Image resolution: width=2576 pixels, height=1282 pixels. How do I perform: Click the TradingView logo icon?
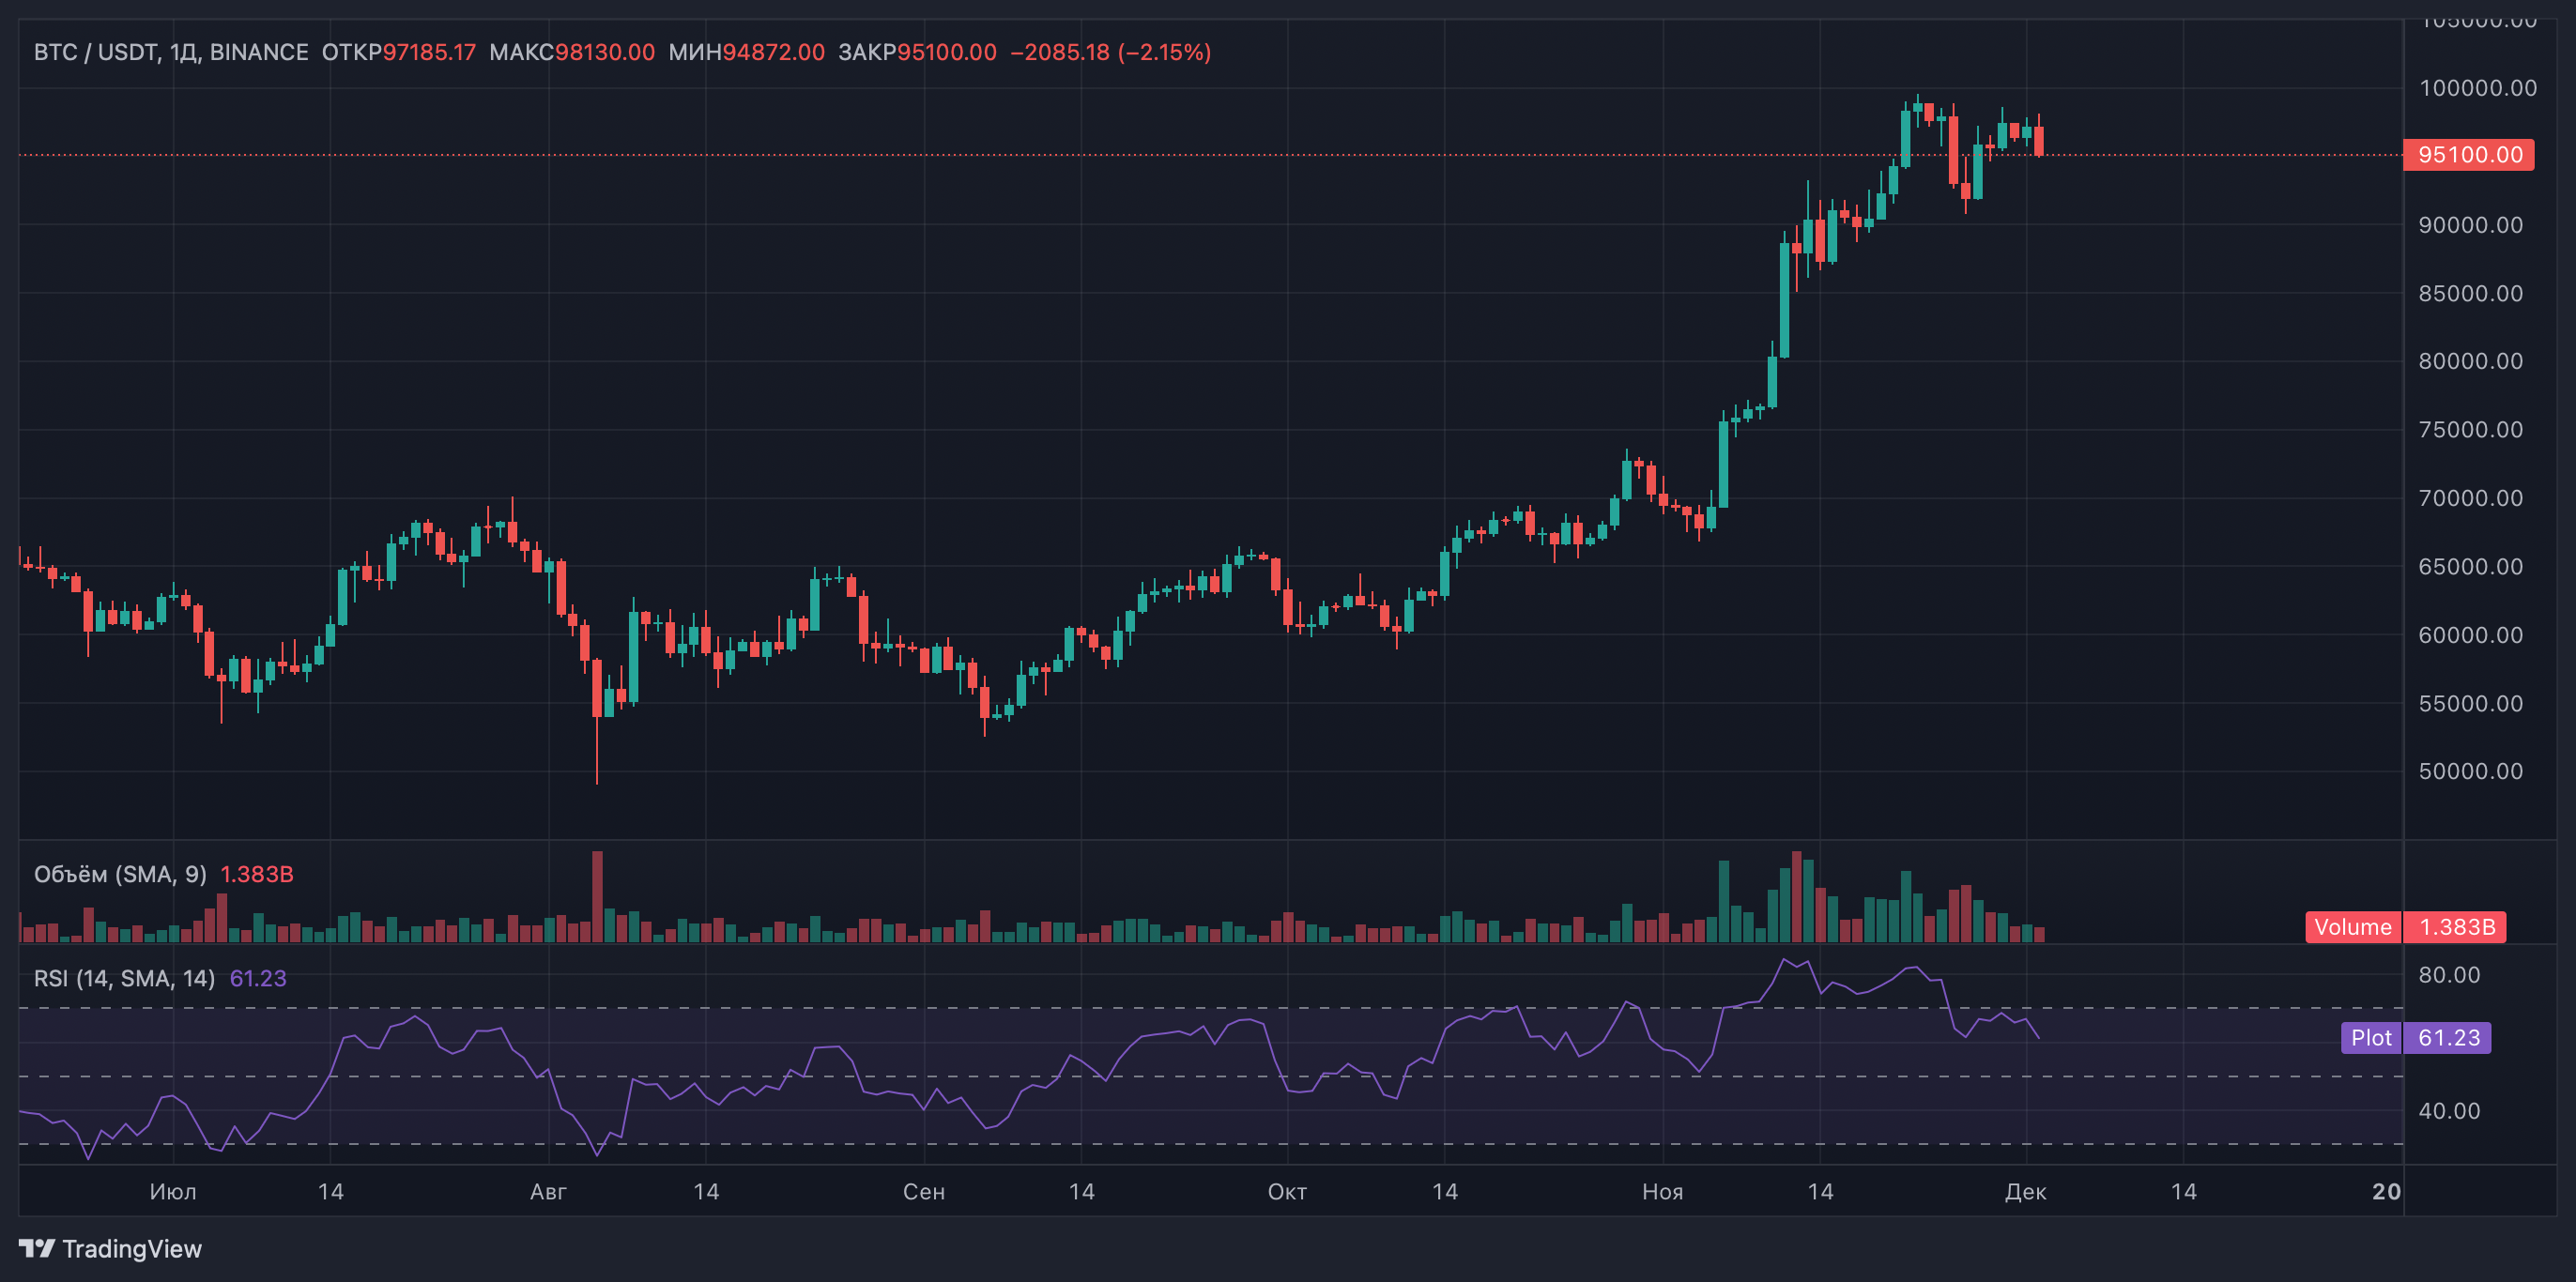37,1248
